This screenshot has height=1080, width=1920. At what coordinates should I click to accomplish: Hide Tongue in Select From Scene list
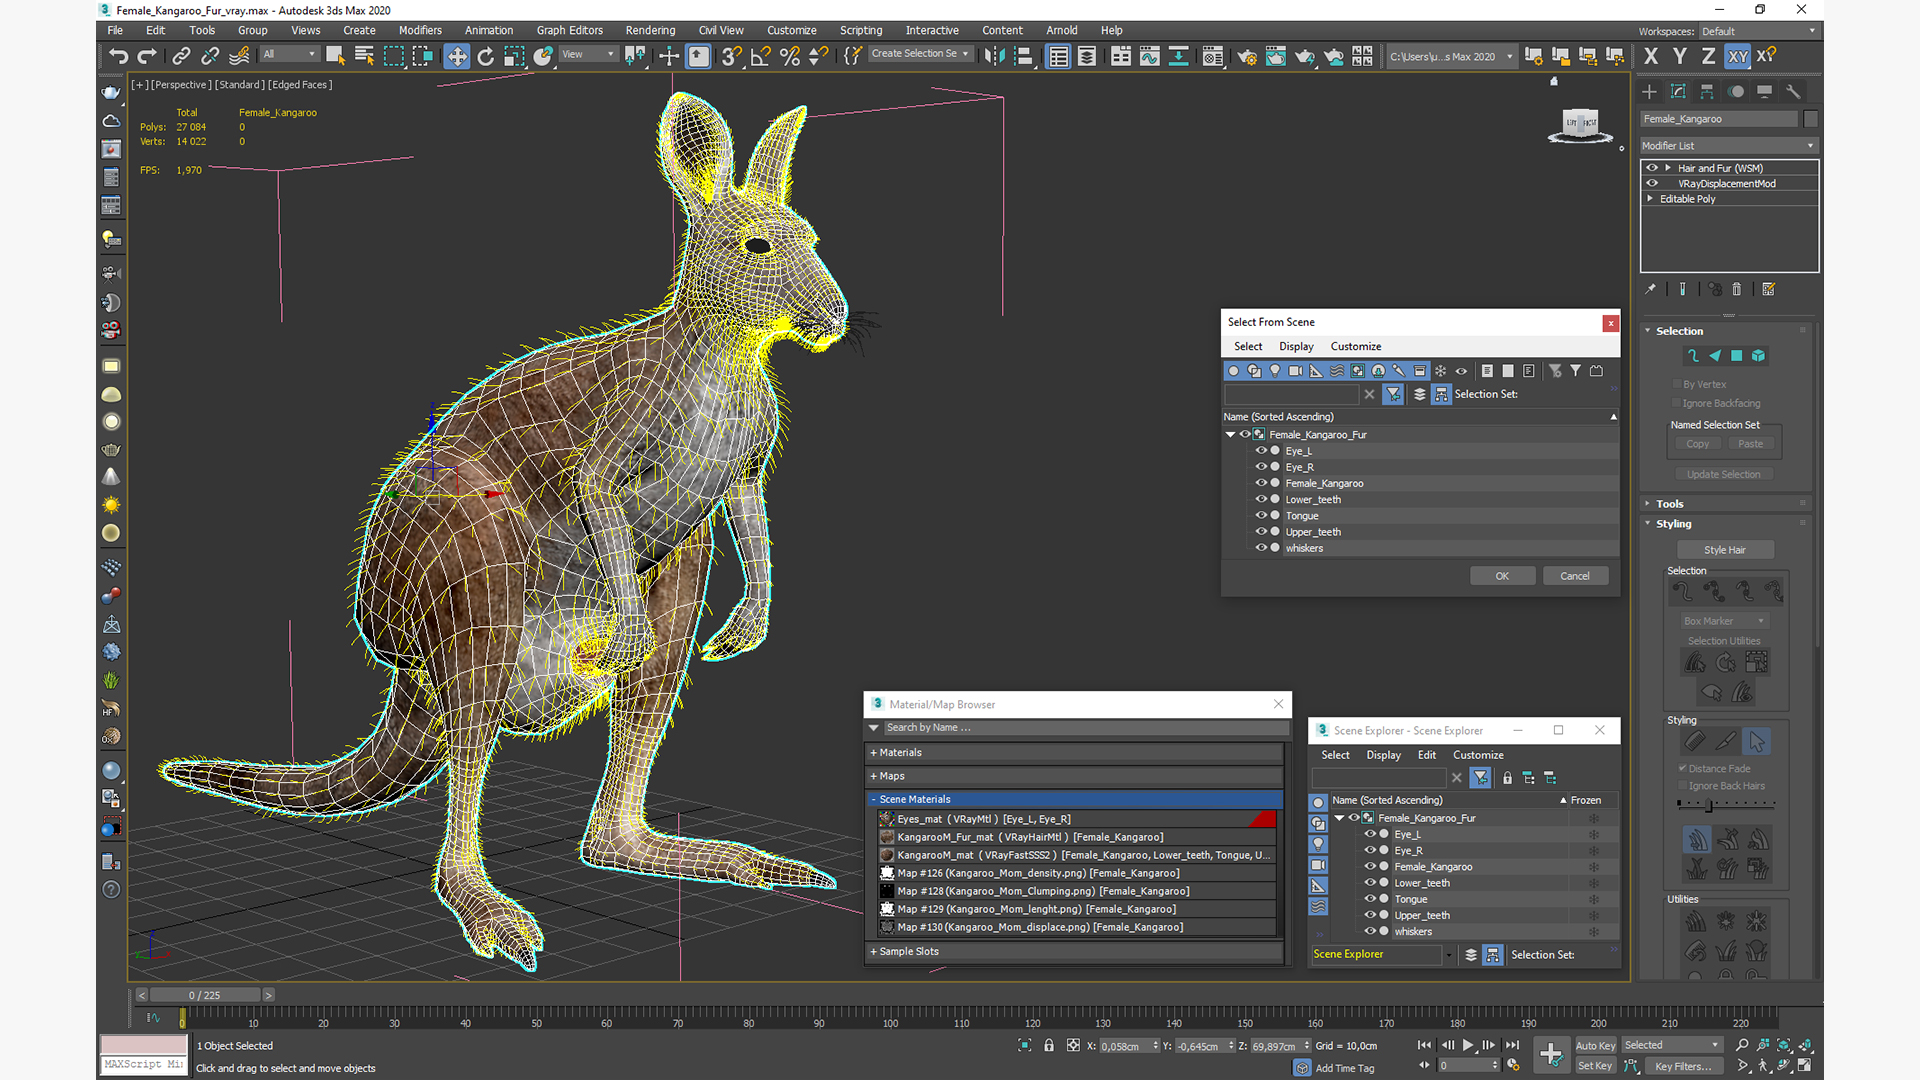pyautogui.click(x=1261, y=516)
